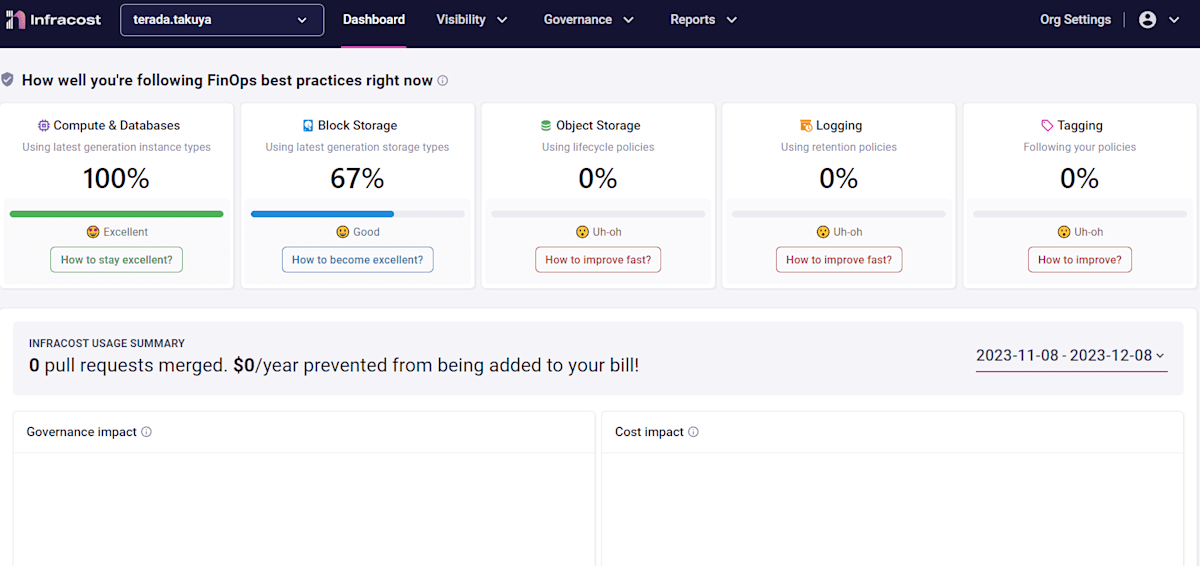Image resolution: width=1200 pixels, height=566 pixels.
Task: Click the green Compute & Databases progress bar
Action: [x=117, y=214]
